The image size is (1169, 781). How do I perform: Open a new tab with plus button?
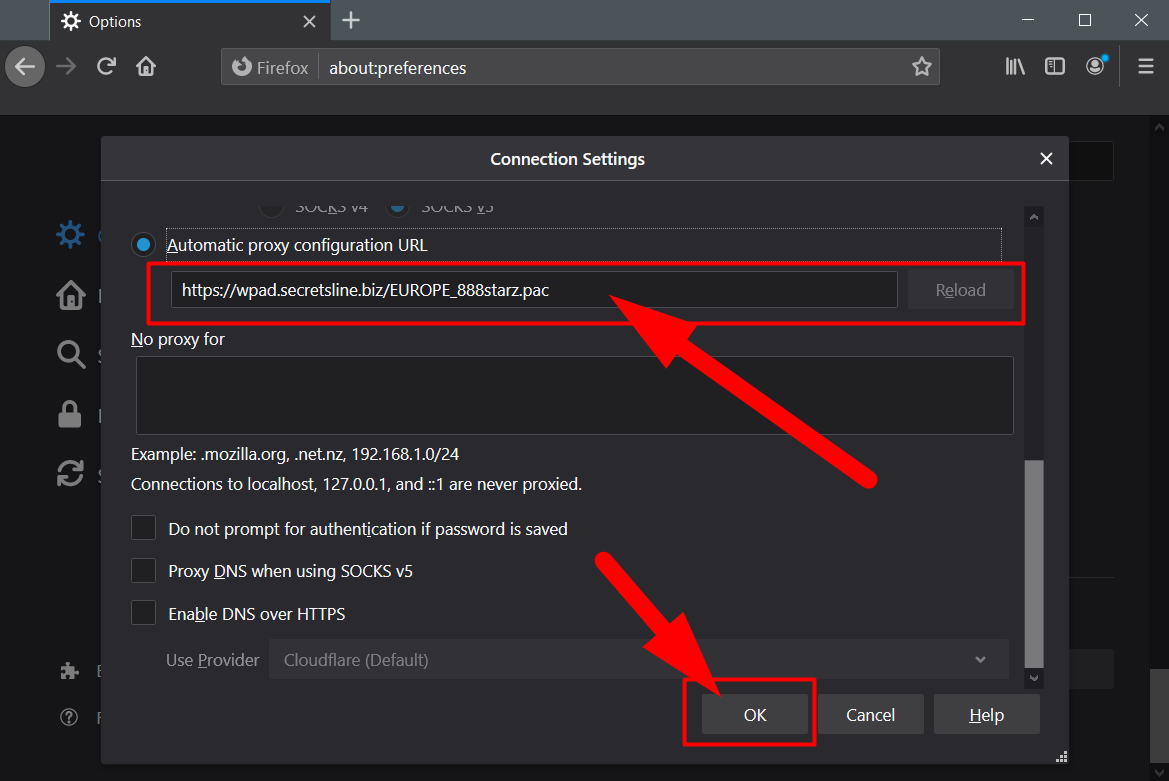(x=350, y=20)
